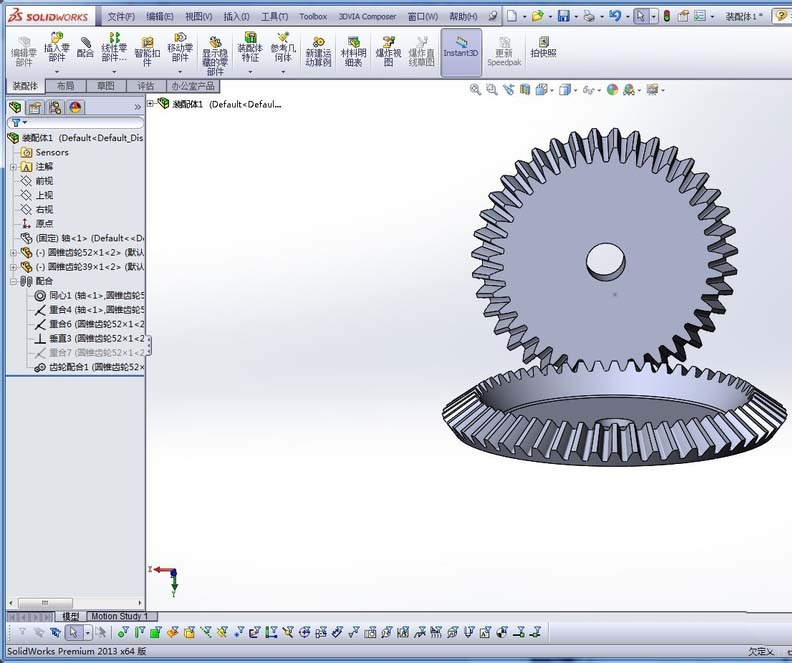Click Insert Components icon
The image size is (792, 663).
(57, 47)
